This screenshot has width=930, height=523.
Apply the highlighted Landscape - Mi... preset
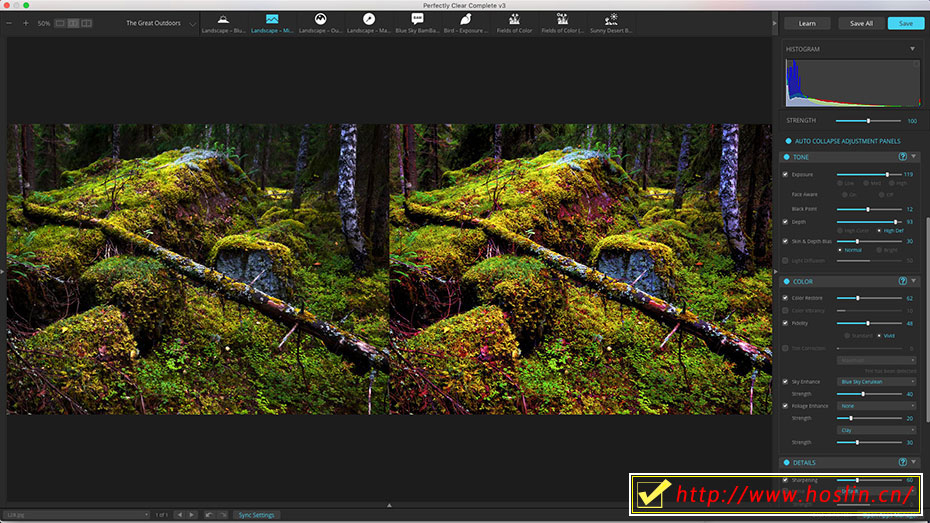(272, 24)
